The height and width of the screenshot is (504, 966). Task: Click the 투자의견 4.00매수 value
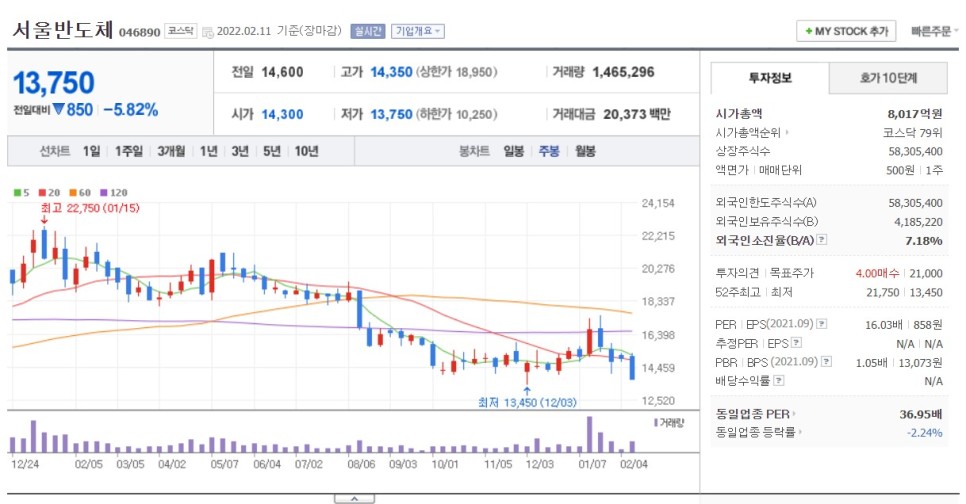tap(877, 273)
